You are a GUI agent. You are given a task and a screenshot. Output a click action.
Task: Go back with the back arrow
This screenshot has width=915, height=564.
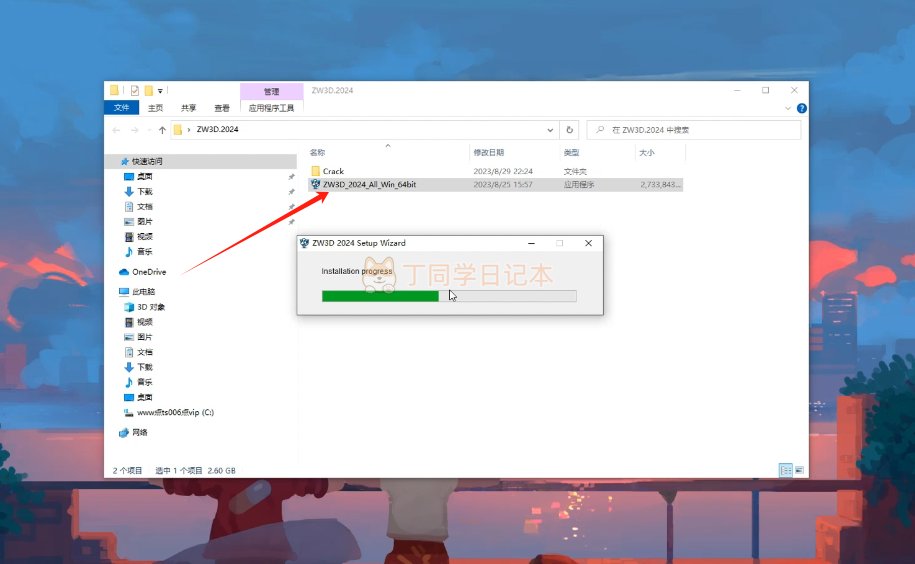(116, 129)
